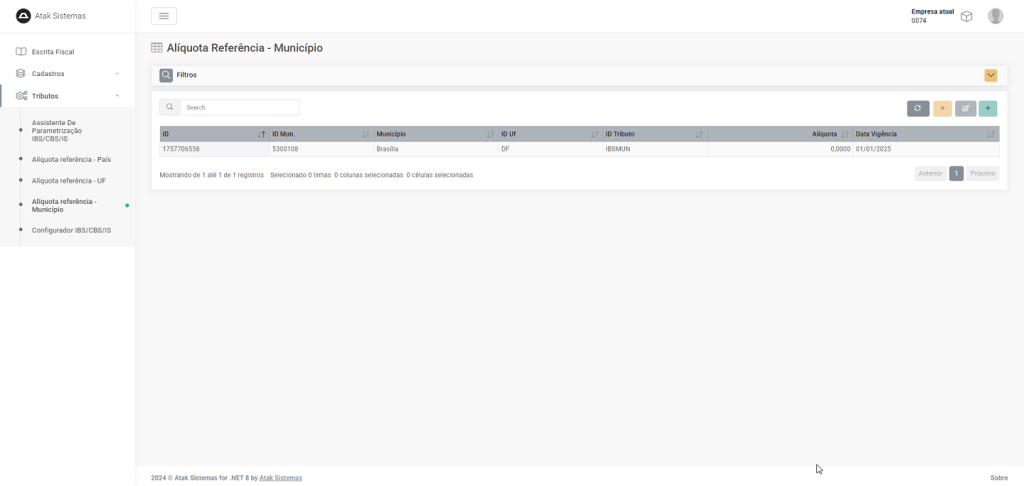Click the Atak Sistemas logo
This screenshot has width=1024, height=486.
click(x=24, y=16)
